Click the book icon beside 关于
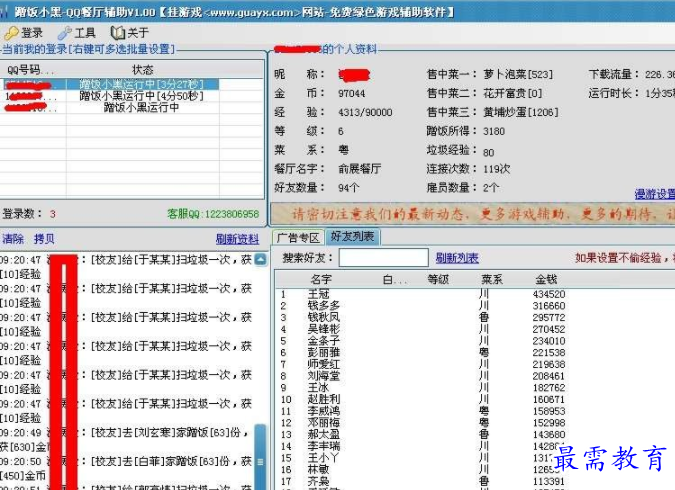The width and height of the screenshot is (675, 490). point(118,33)
